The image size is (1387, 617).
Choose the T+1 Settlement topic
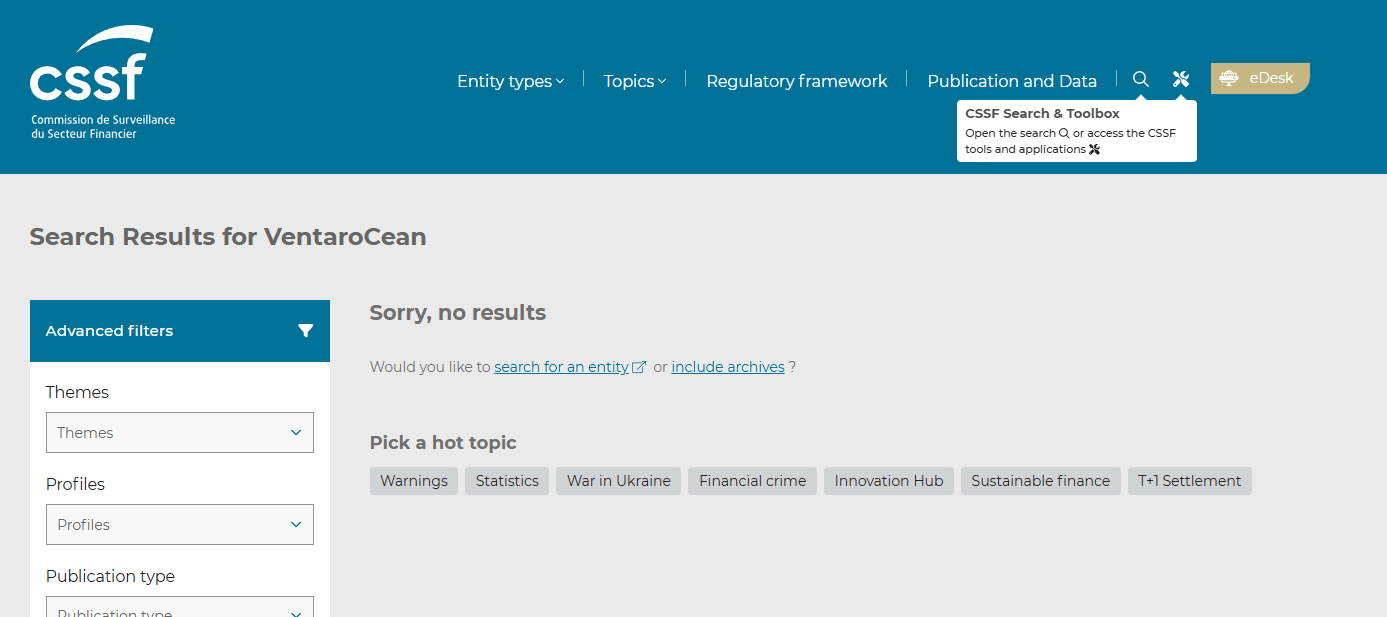tap(1189, 481)
